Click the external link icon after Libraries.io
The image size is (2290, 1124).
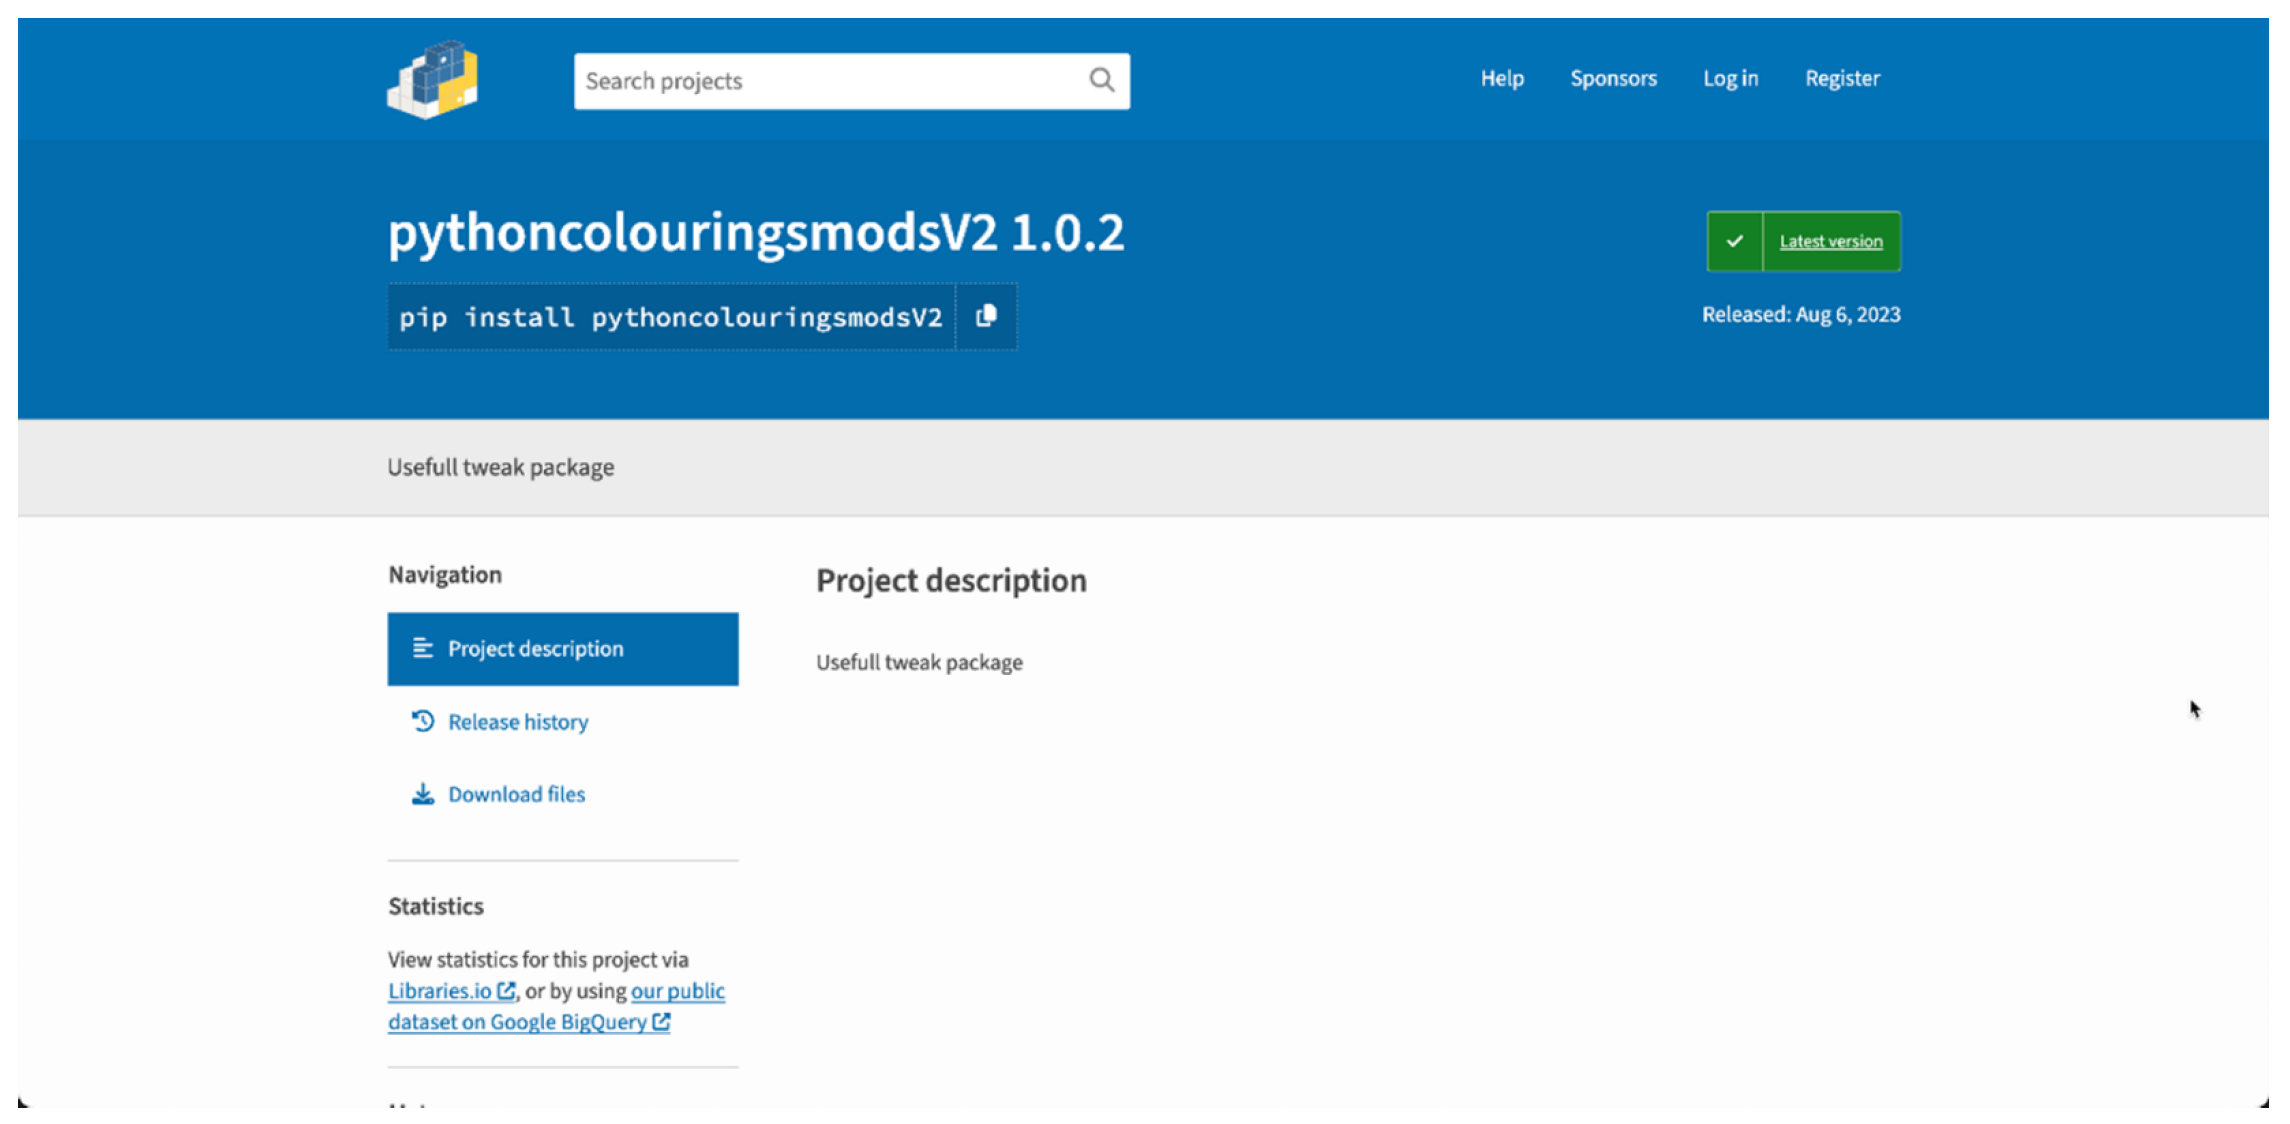pyautogui.click(x=506, y=991)
